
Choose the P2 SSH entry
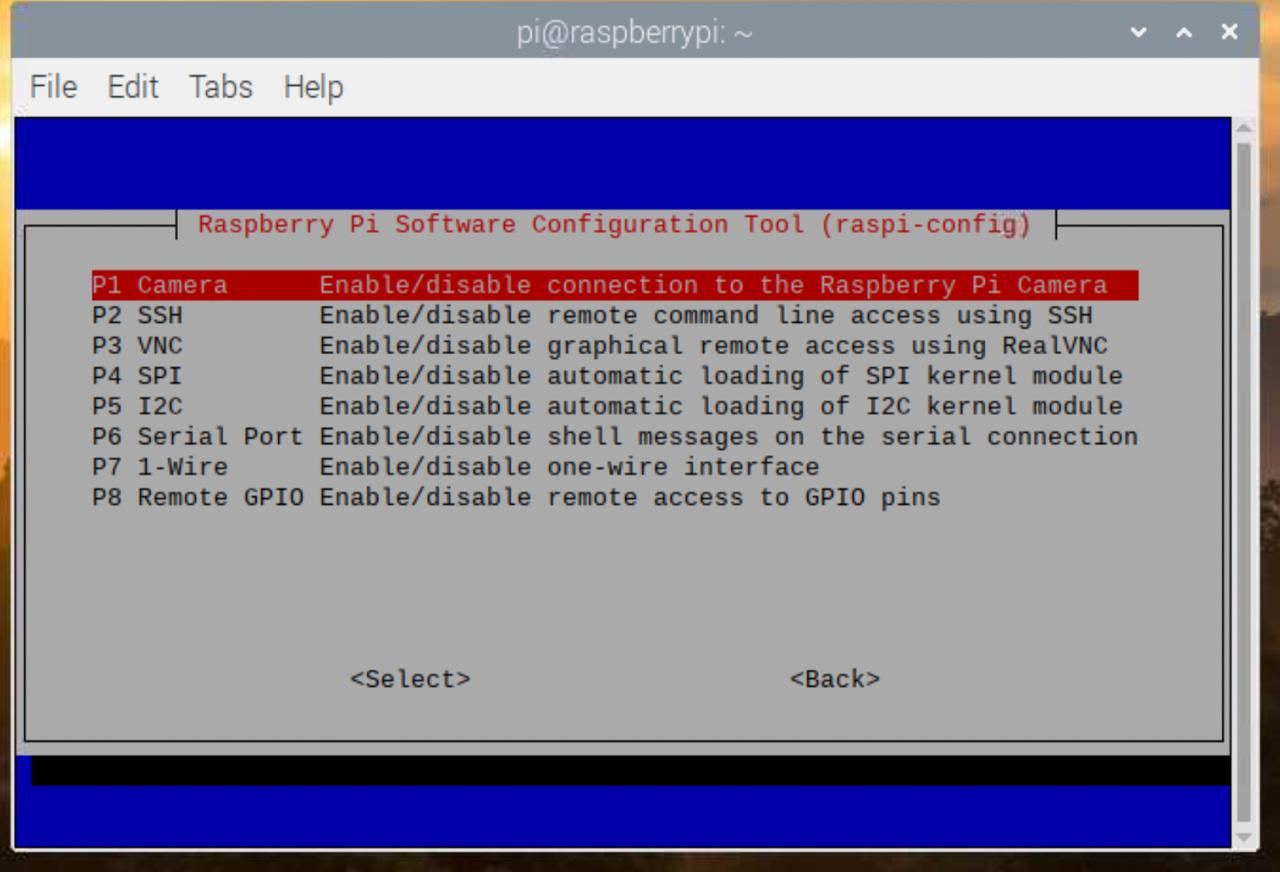click(138, 316)
